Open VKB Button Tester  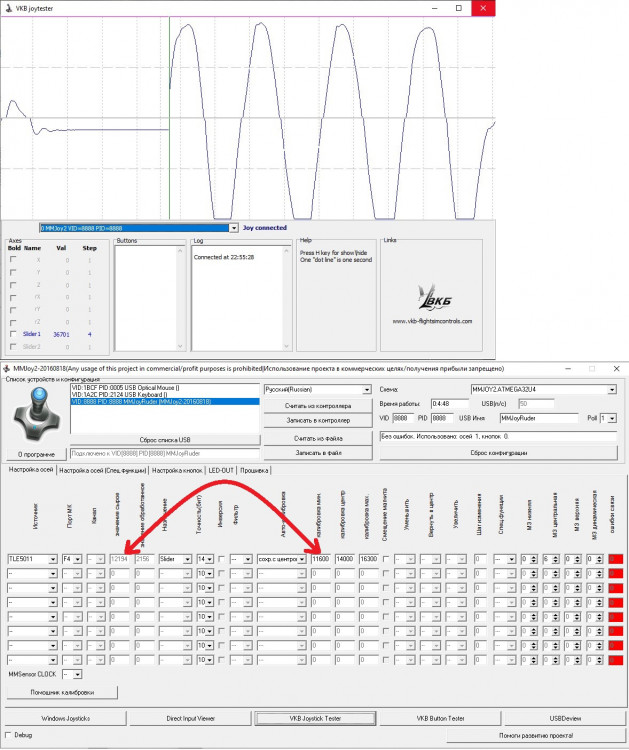(440, 718)
